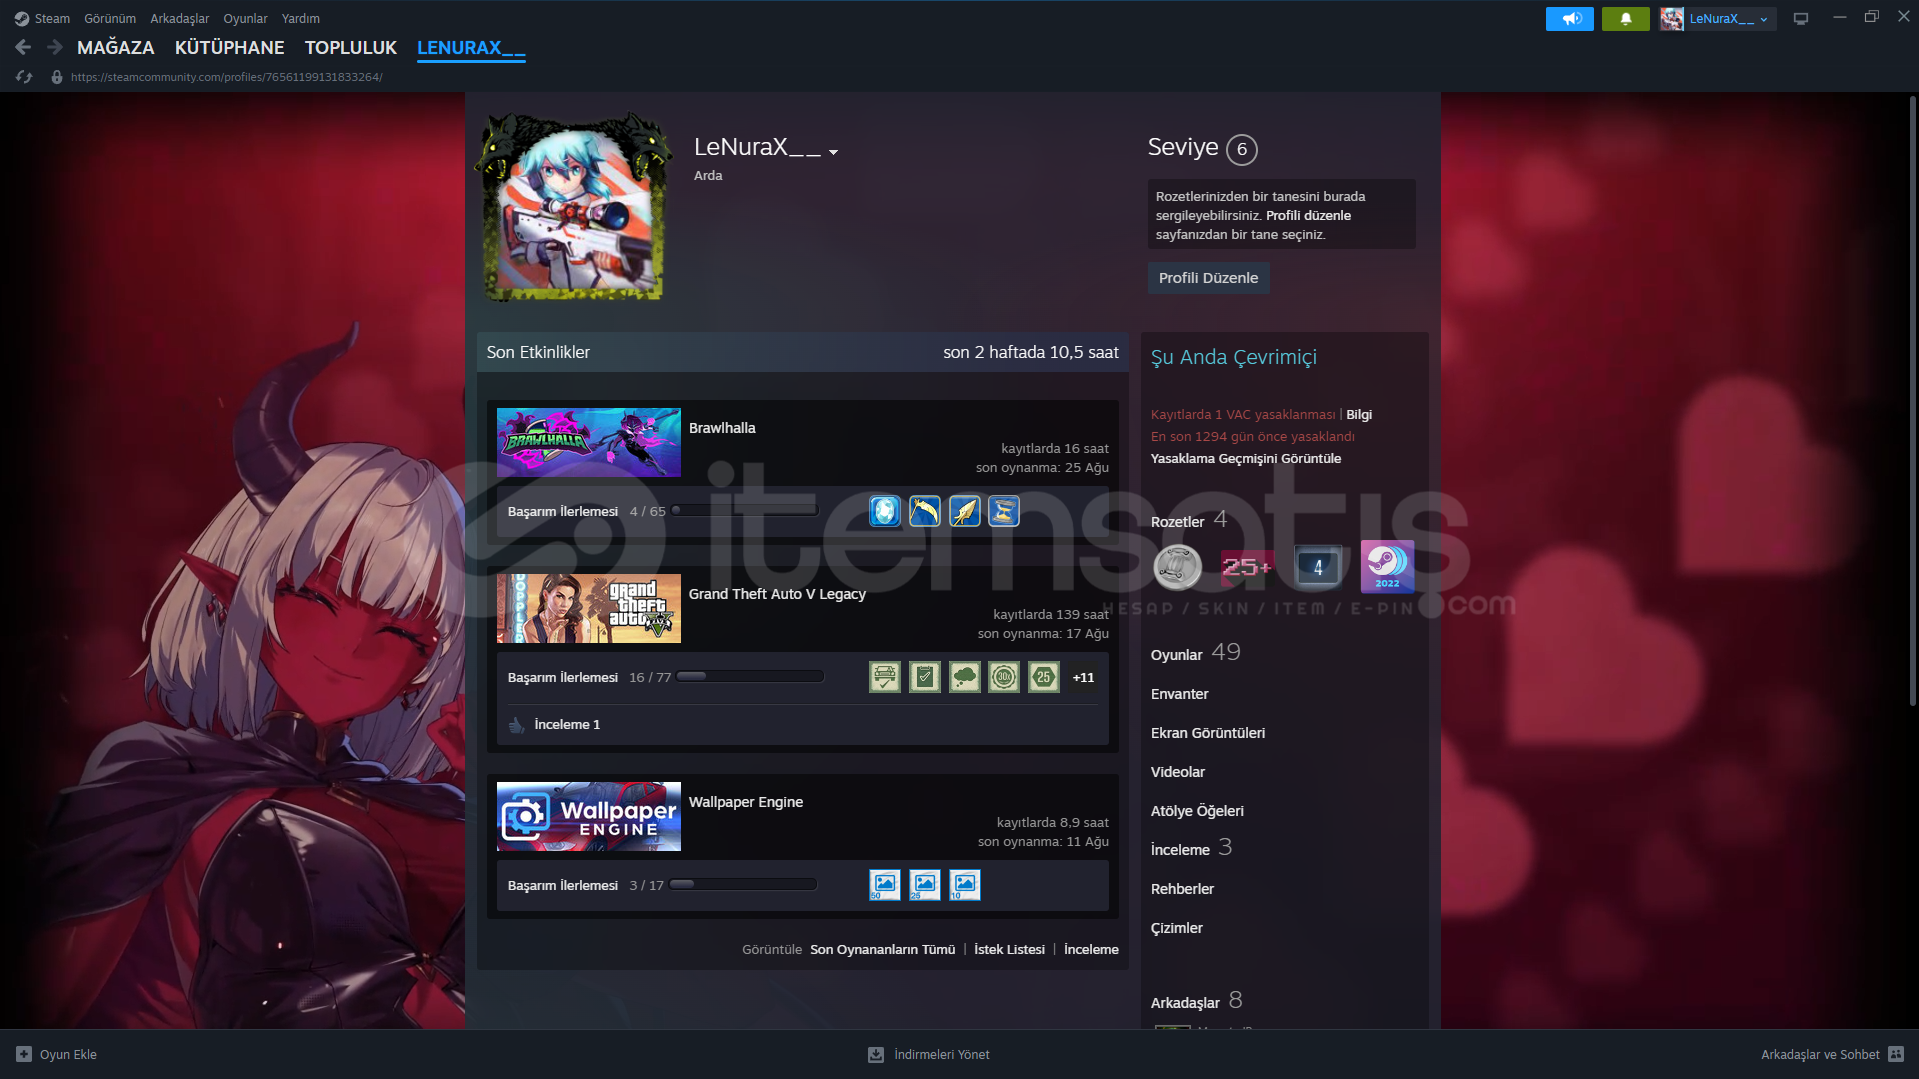
Task: Click the Wallpaper Engine achievement progress bar
Action: [x=743, y=884]
